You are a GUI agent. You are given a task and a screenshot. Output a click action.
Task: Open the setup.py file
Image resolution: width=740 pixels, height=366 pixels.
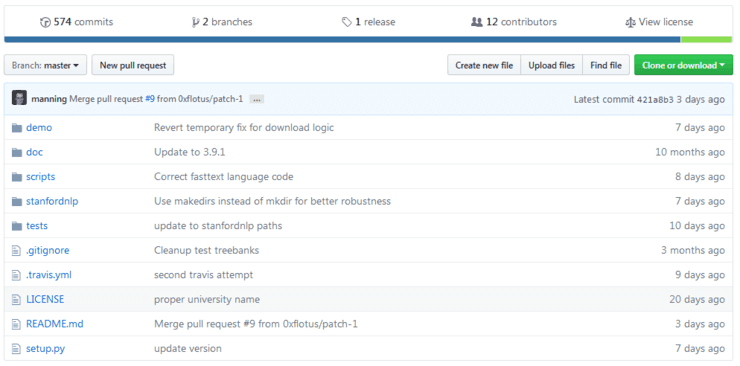[x=45, y=349]
